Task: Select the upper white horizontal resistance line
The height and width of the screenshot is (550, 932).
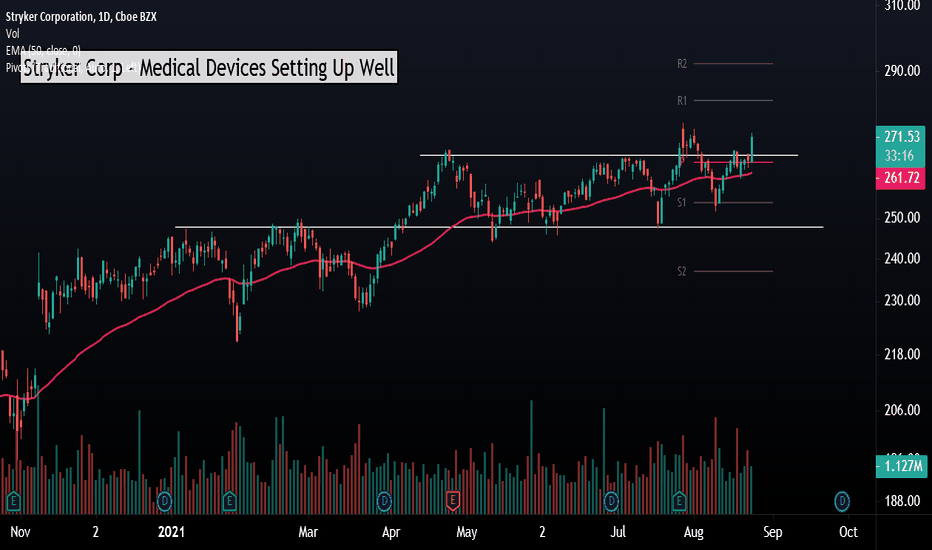Action: [x=609, y=155]
